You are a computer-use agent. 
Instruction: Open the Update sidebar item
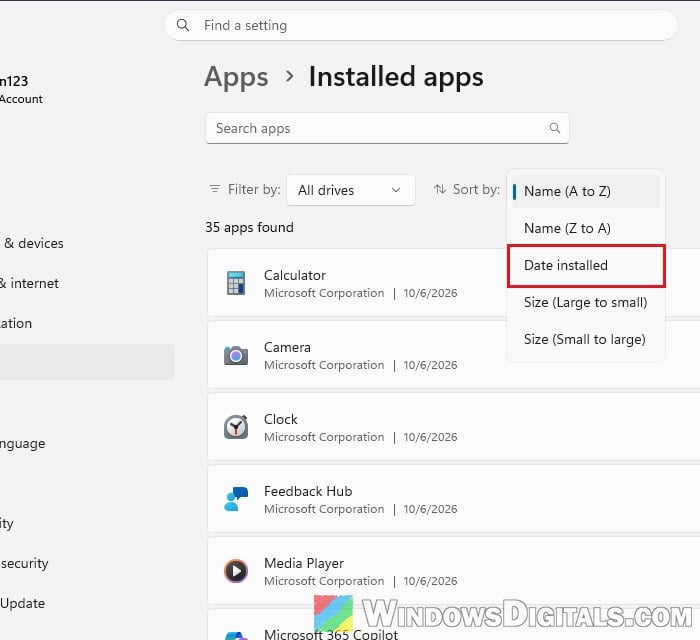point(22,603)
